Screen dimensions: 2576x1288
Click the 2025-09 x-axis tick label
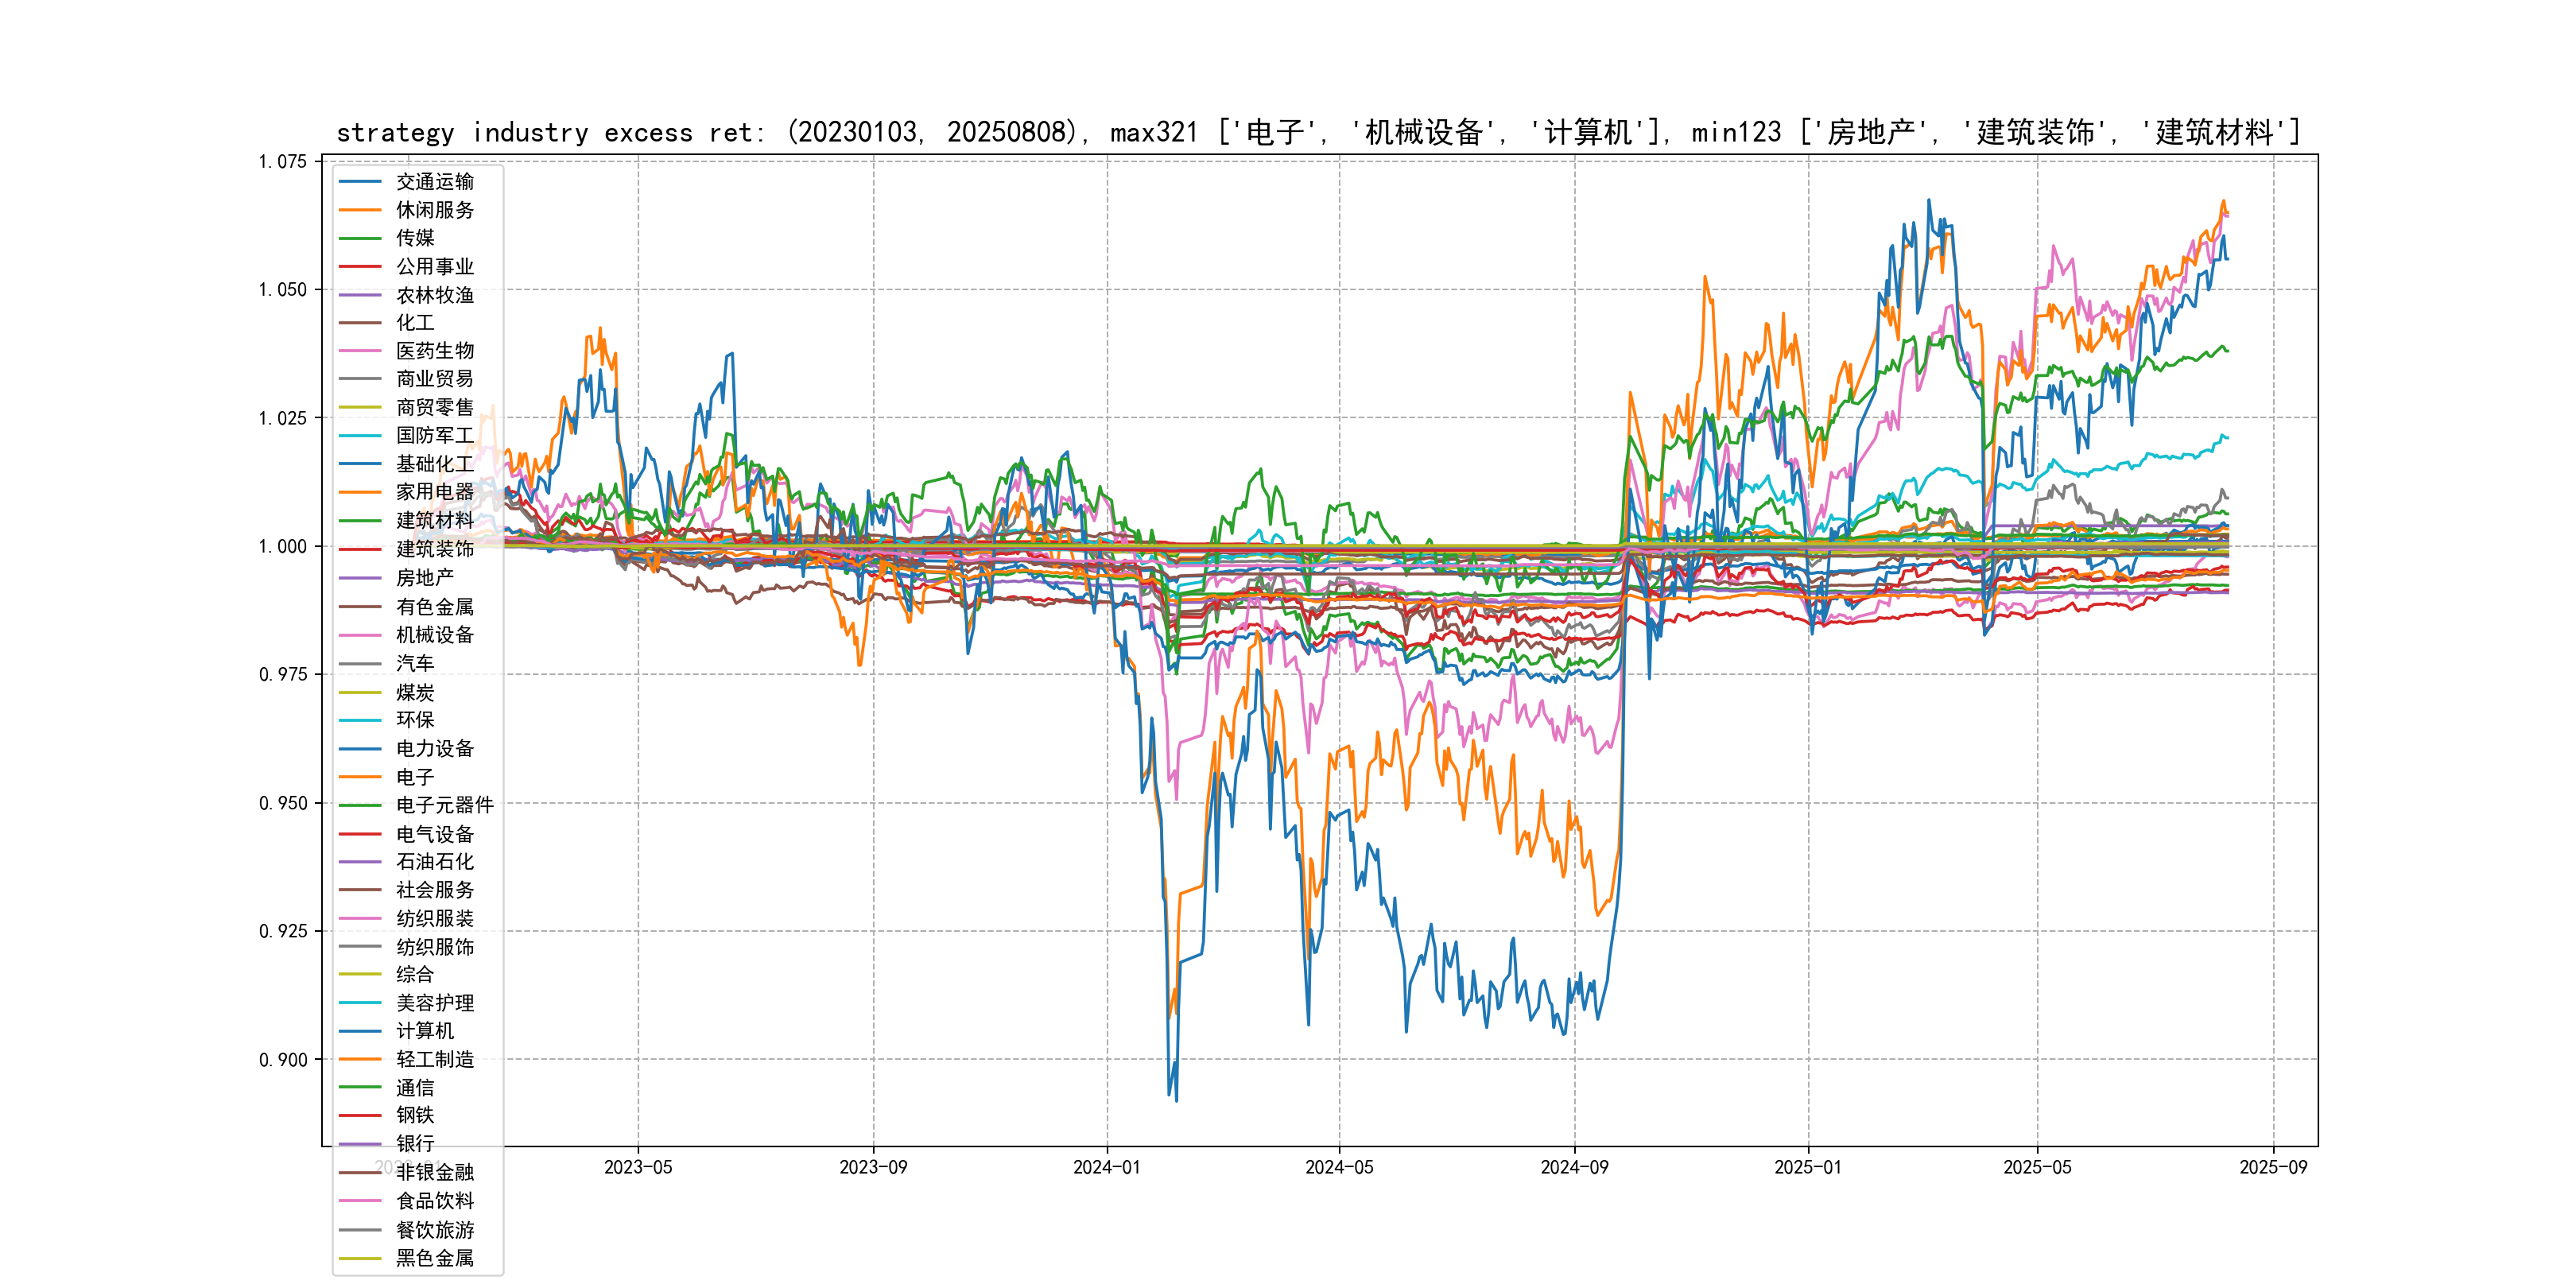point(2273,1168)
